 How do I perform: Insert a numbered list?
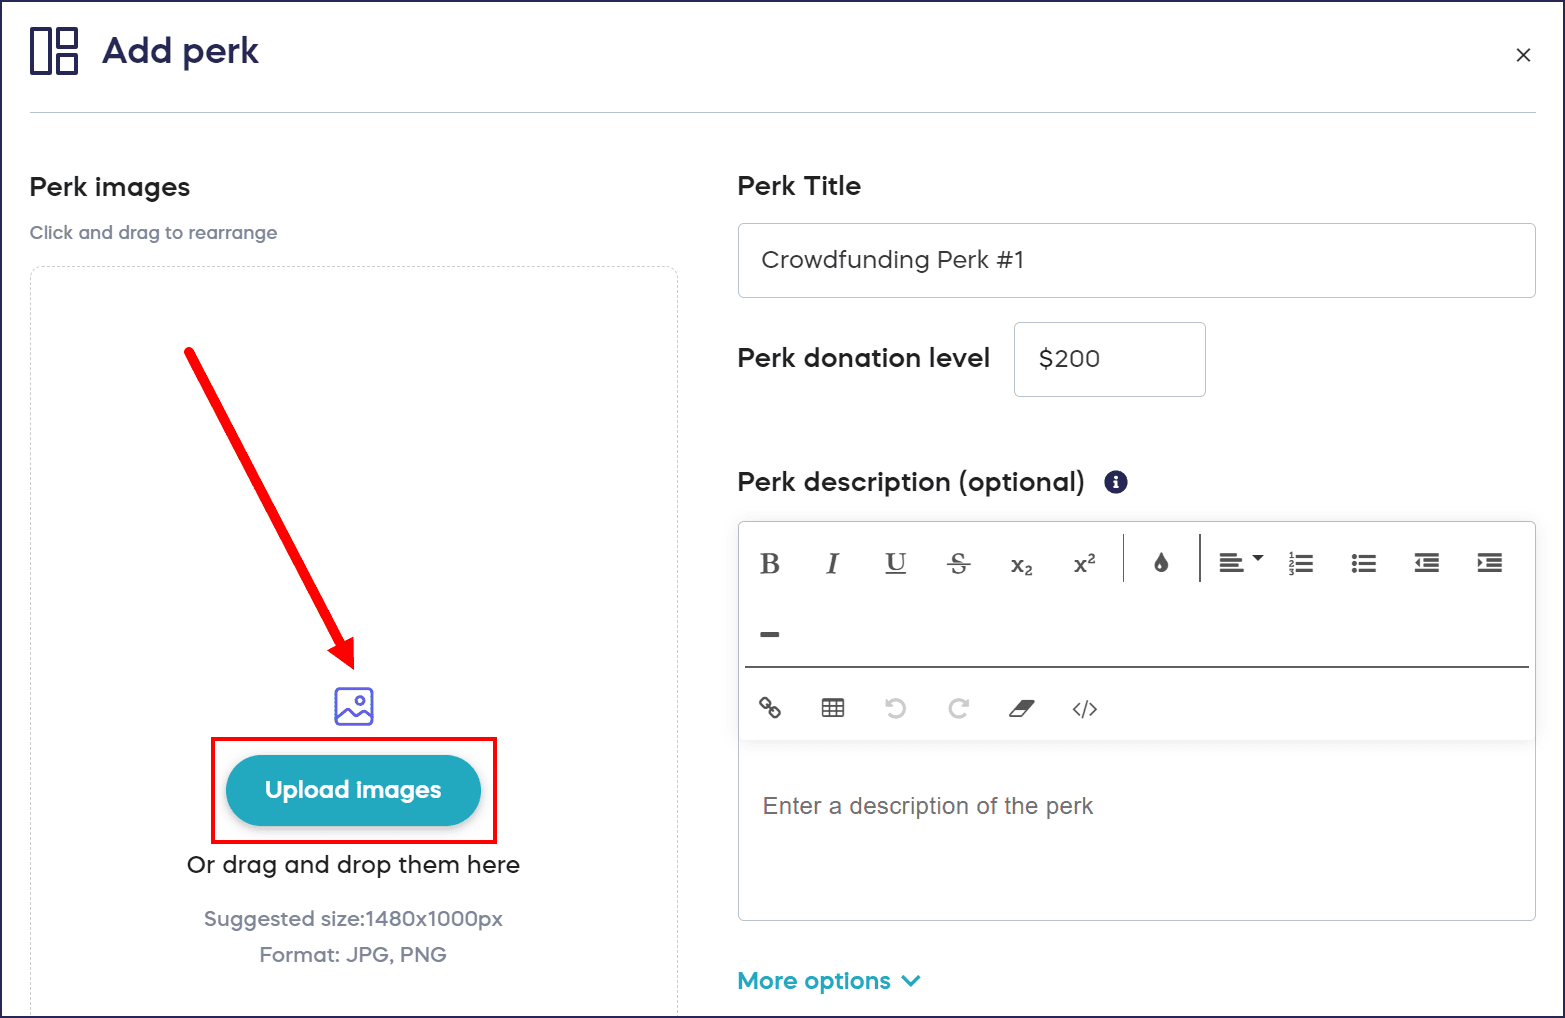[x=1301, y=563]
